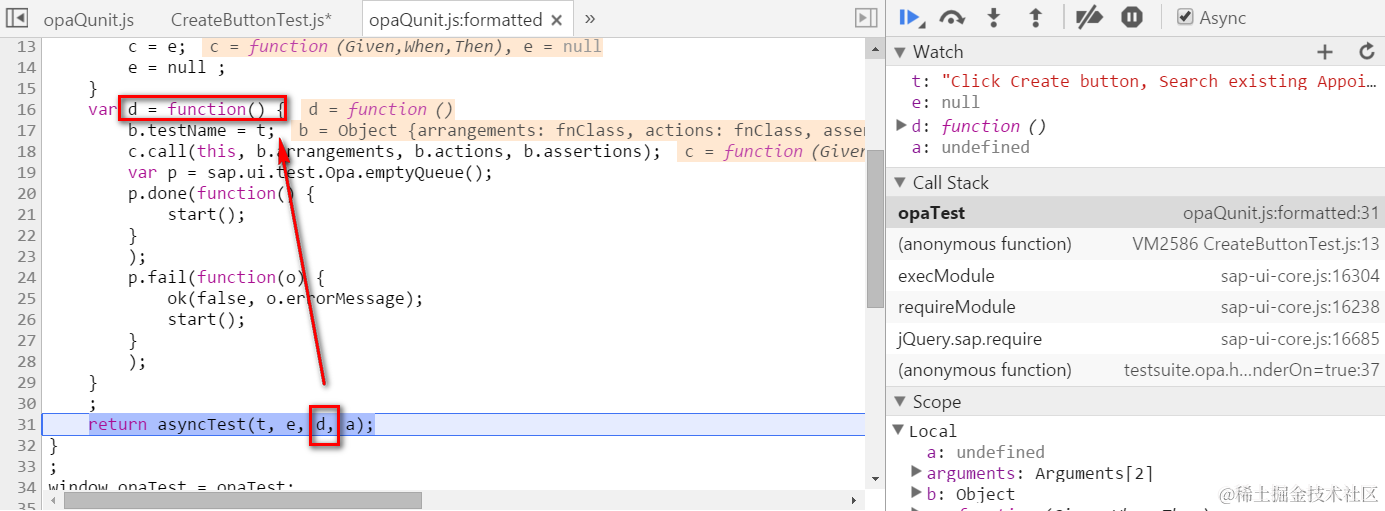This screenshot has width=1385, height=511.
Task: Show more tabs chevron
Action: (x=590, y=18)
